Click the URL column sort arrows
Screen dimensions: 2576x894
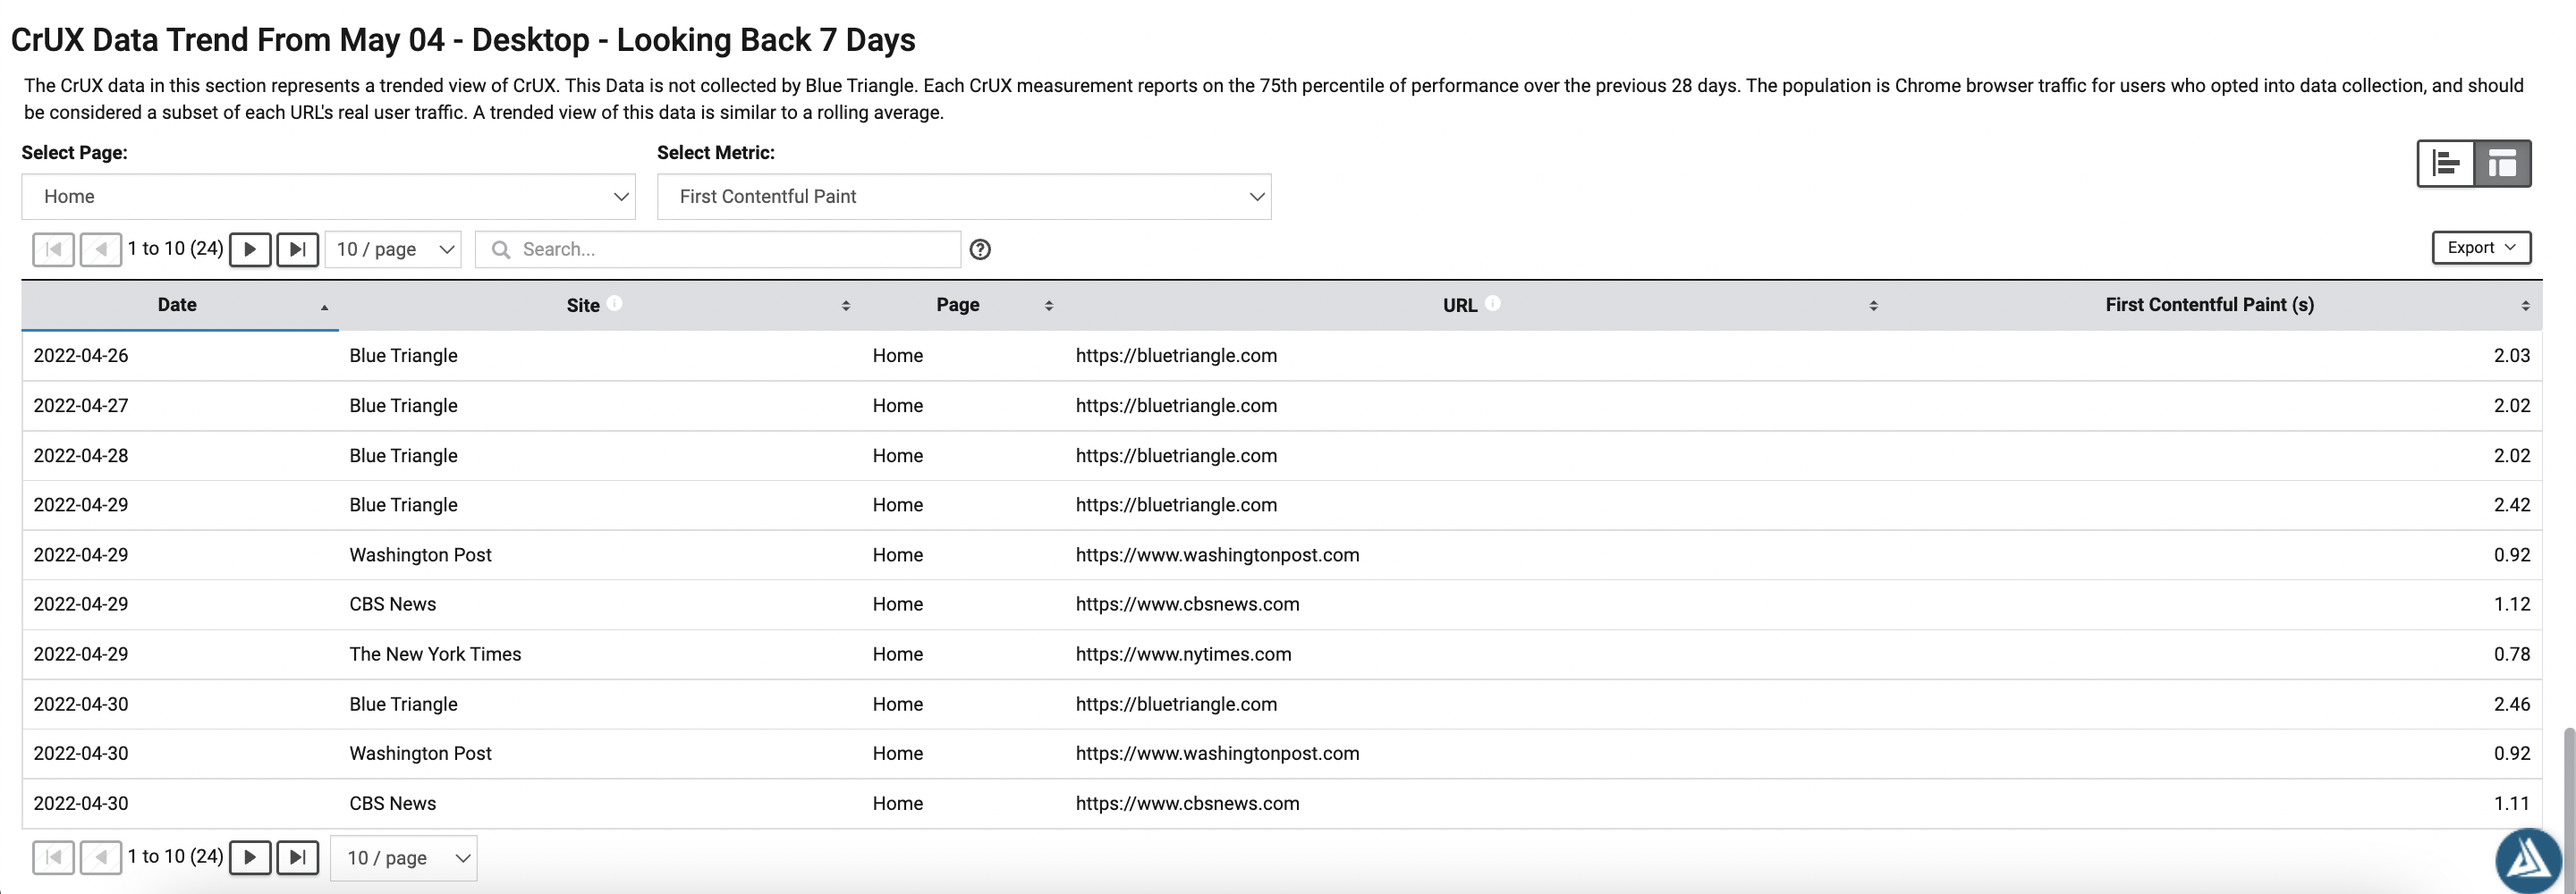click(x=1873, y=306)
